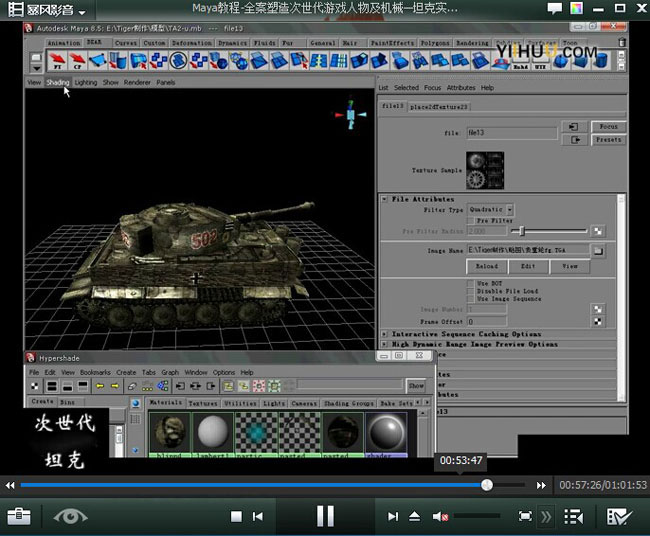Click the video seek bar knob

pyautogui.click(x=487, y=485)
